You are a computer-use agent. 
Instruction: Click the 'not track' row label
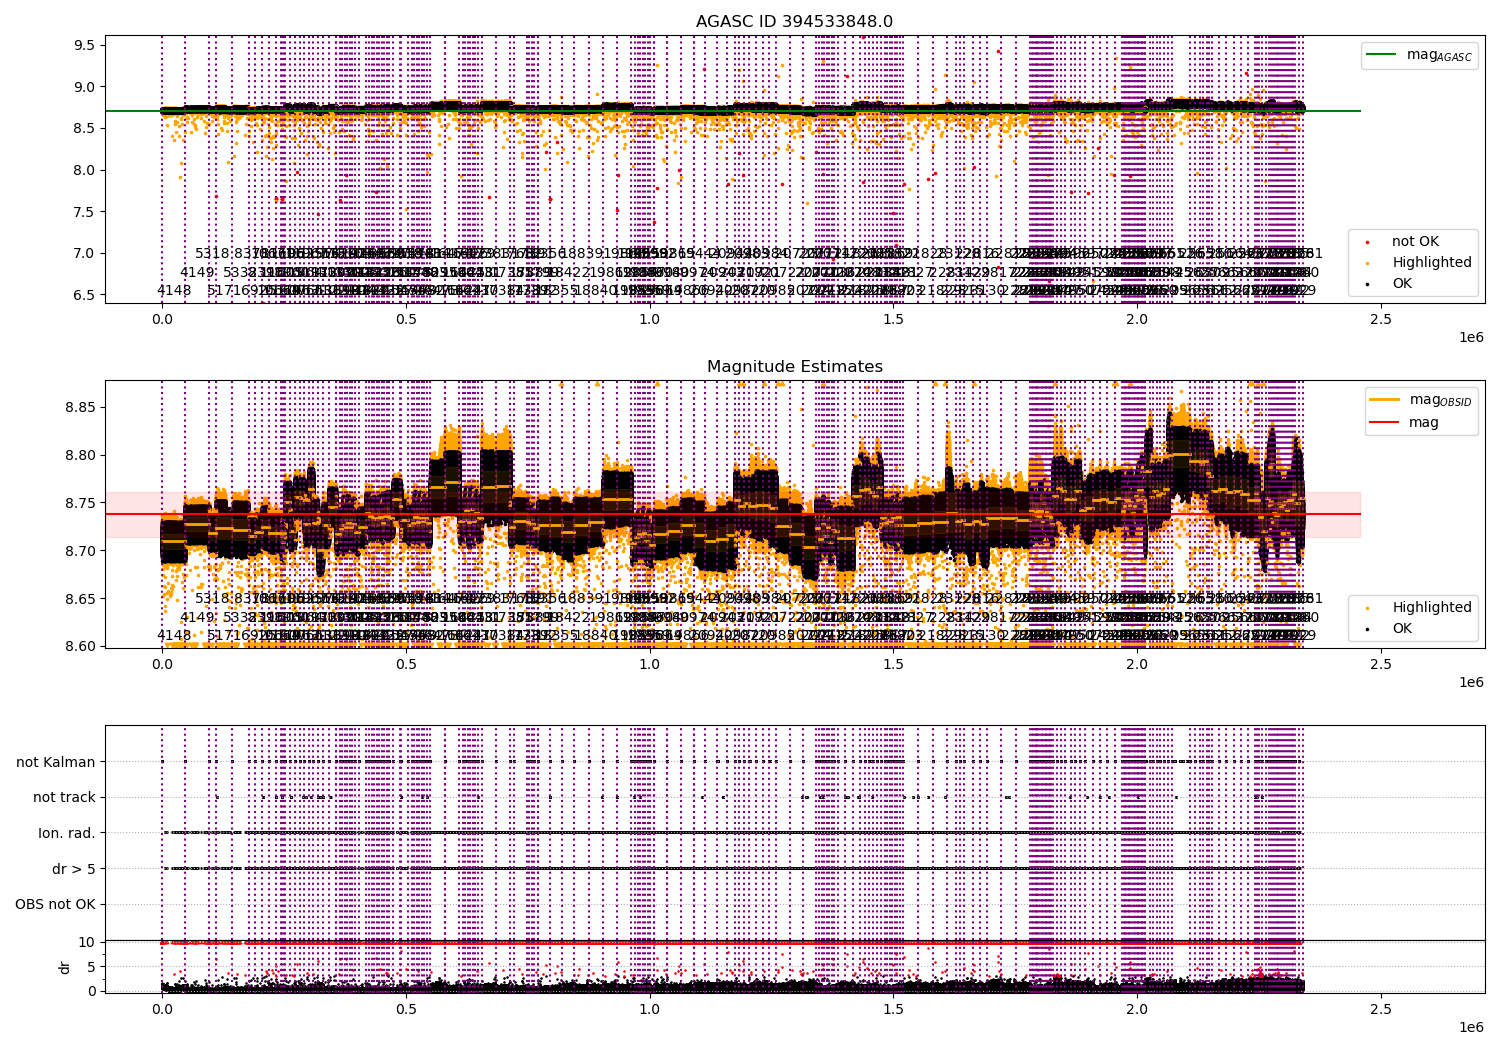[64, 797]
